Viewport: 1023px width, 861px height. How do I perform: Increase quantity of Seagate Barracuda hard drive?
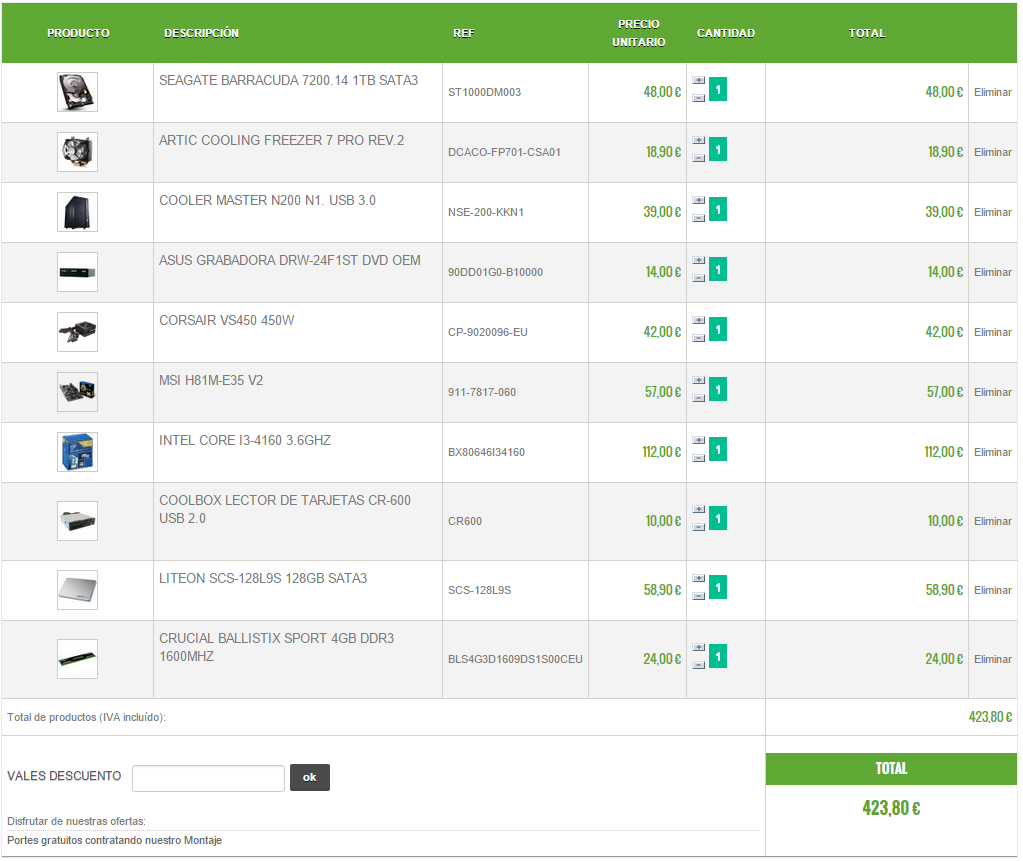tap(699, 80)
